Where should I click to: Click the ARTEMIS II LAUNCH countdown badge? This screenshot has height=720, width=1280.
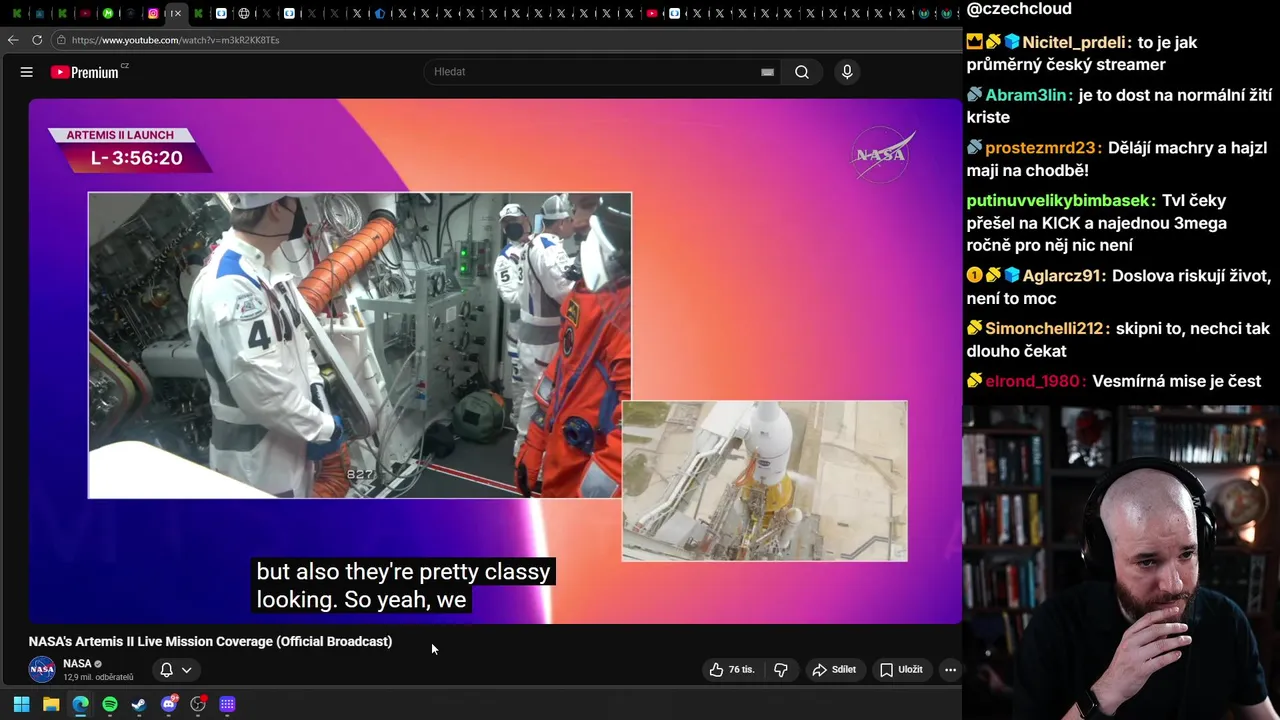(x=129, y=149)
